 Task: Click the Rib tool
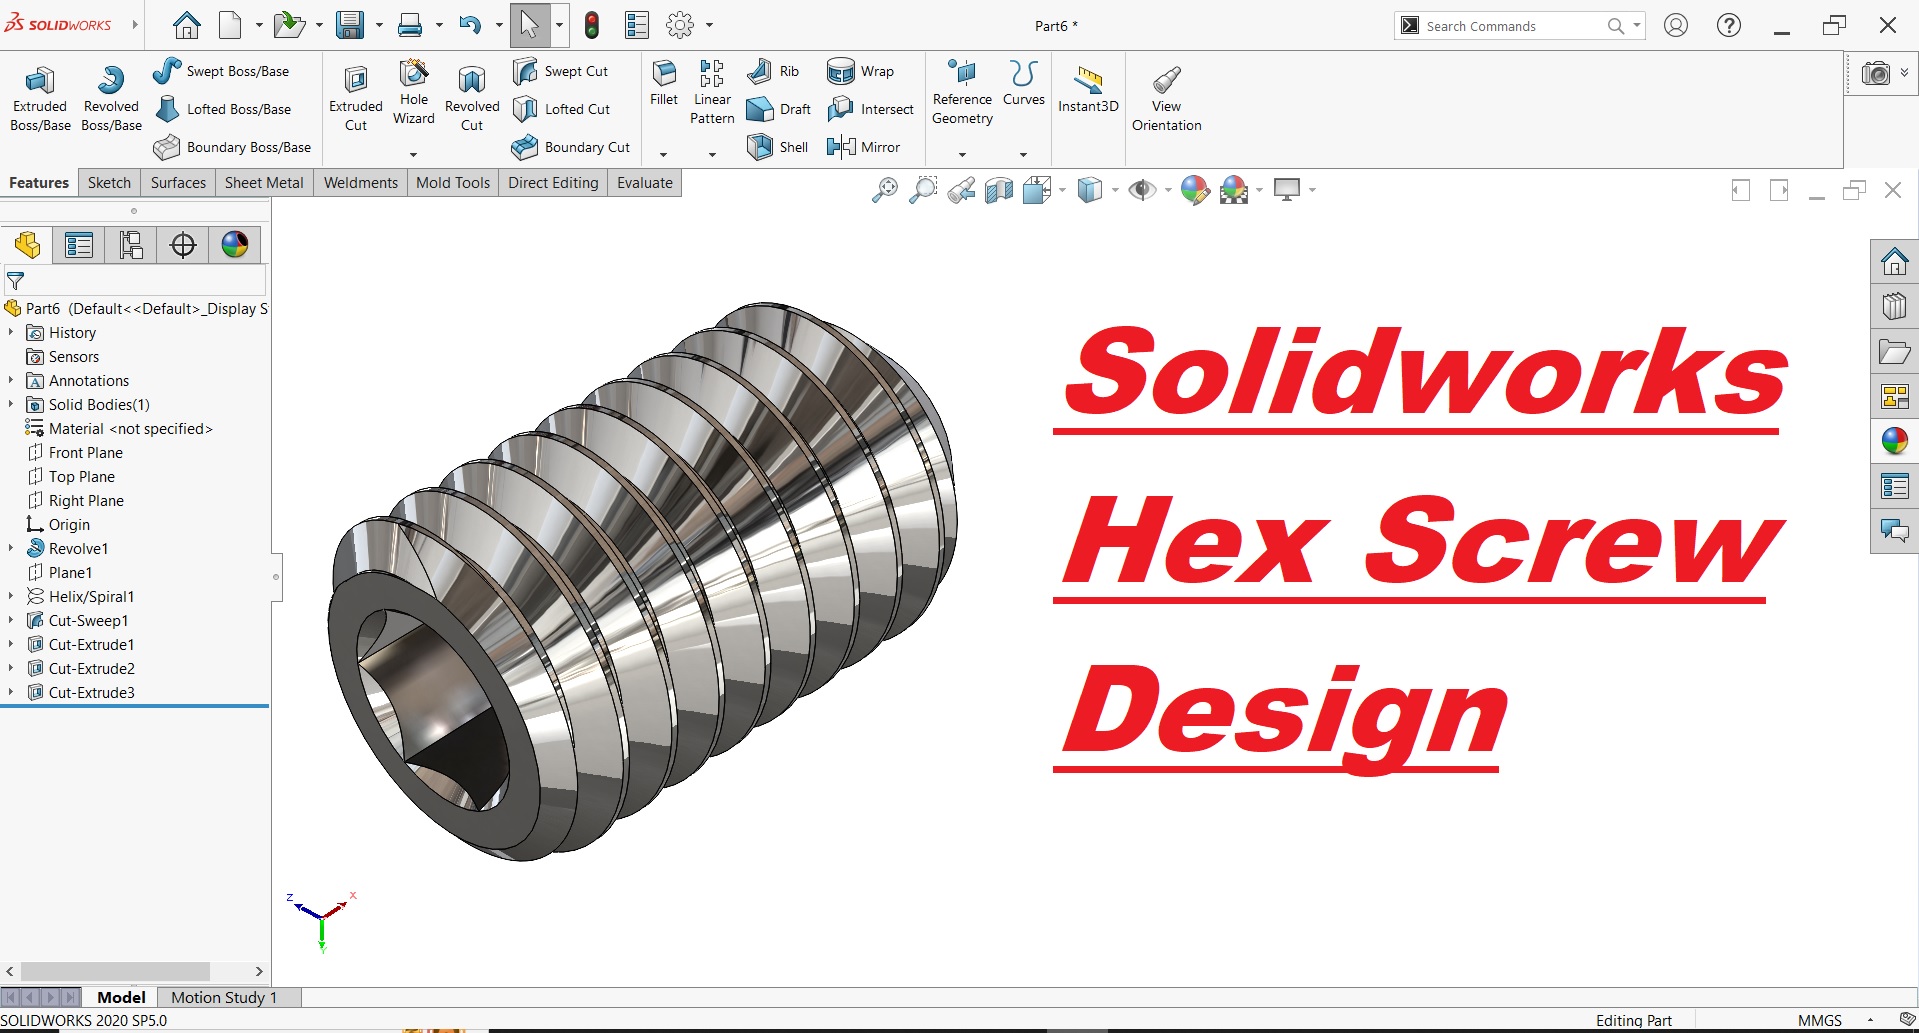tap(773, 71)
